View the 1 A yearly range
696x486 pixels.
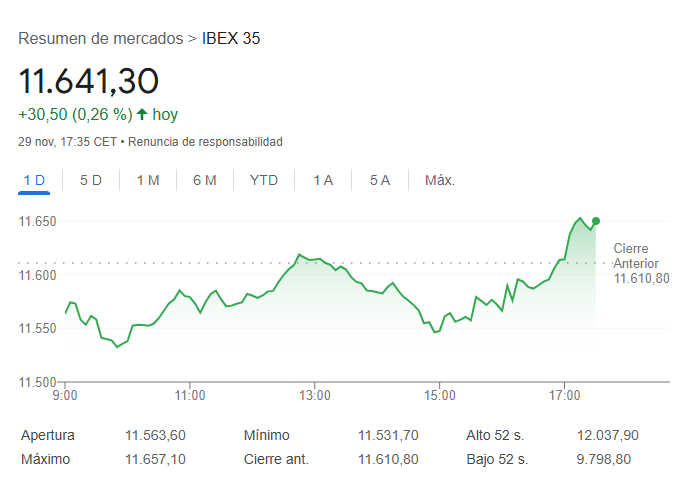point(323,180)
